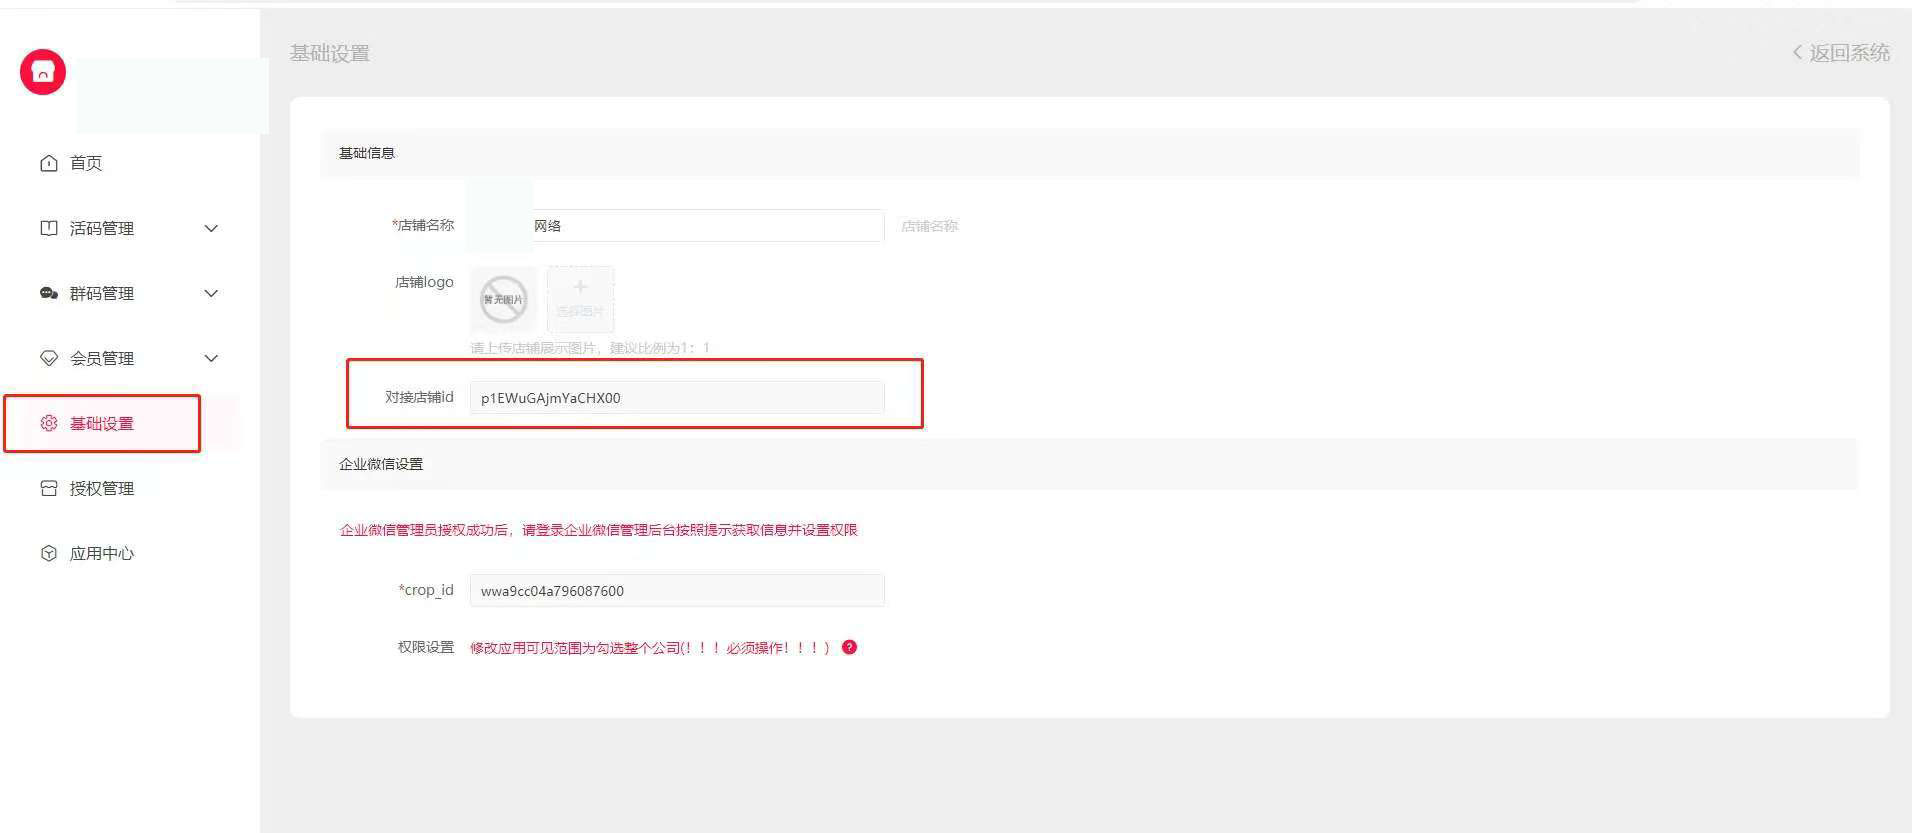
Task: Expand the 会员管理 submenu chevron
Action: tap(211, 358)
